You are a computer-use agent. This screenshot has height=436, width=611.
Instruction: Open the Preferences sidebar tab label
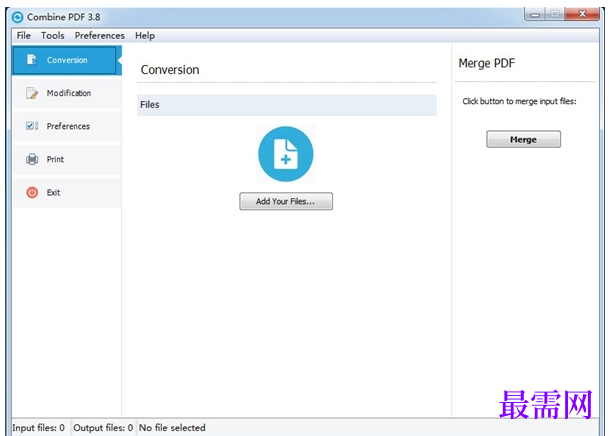[x=68, y=126]
